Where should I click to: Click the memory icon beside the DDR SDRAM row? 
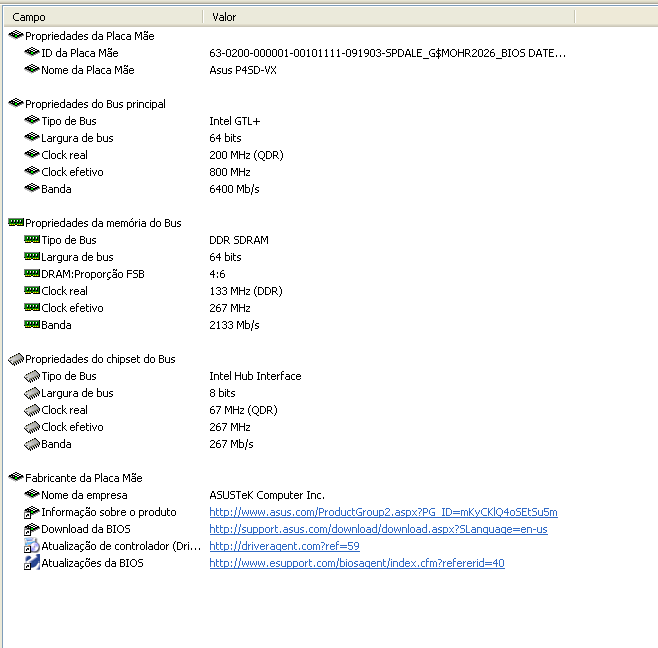tap(32, 240)
